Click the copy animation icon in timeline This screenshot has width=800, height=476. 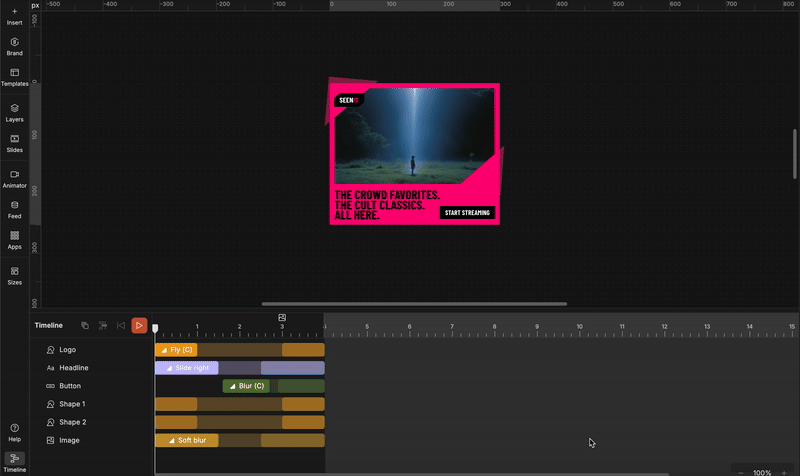[85, 325]
